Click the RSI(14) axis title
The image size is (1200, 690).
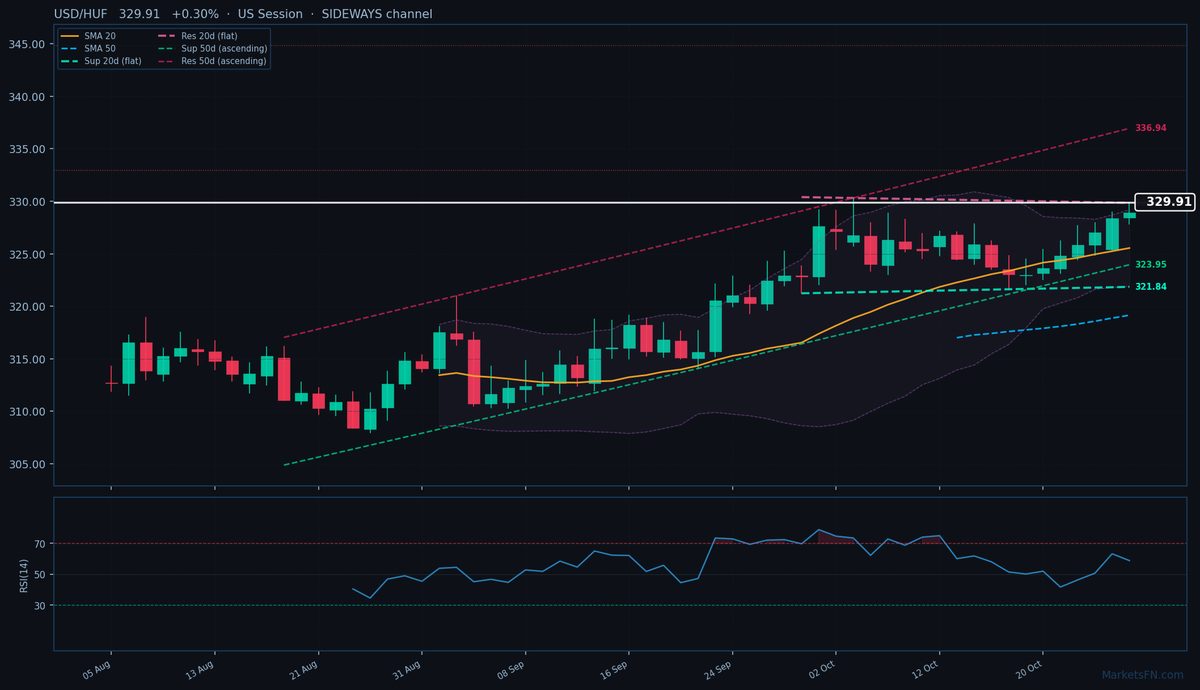pyautogui.click(x=23, y=574)
